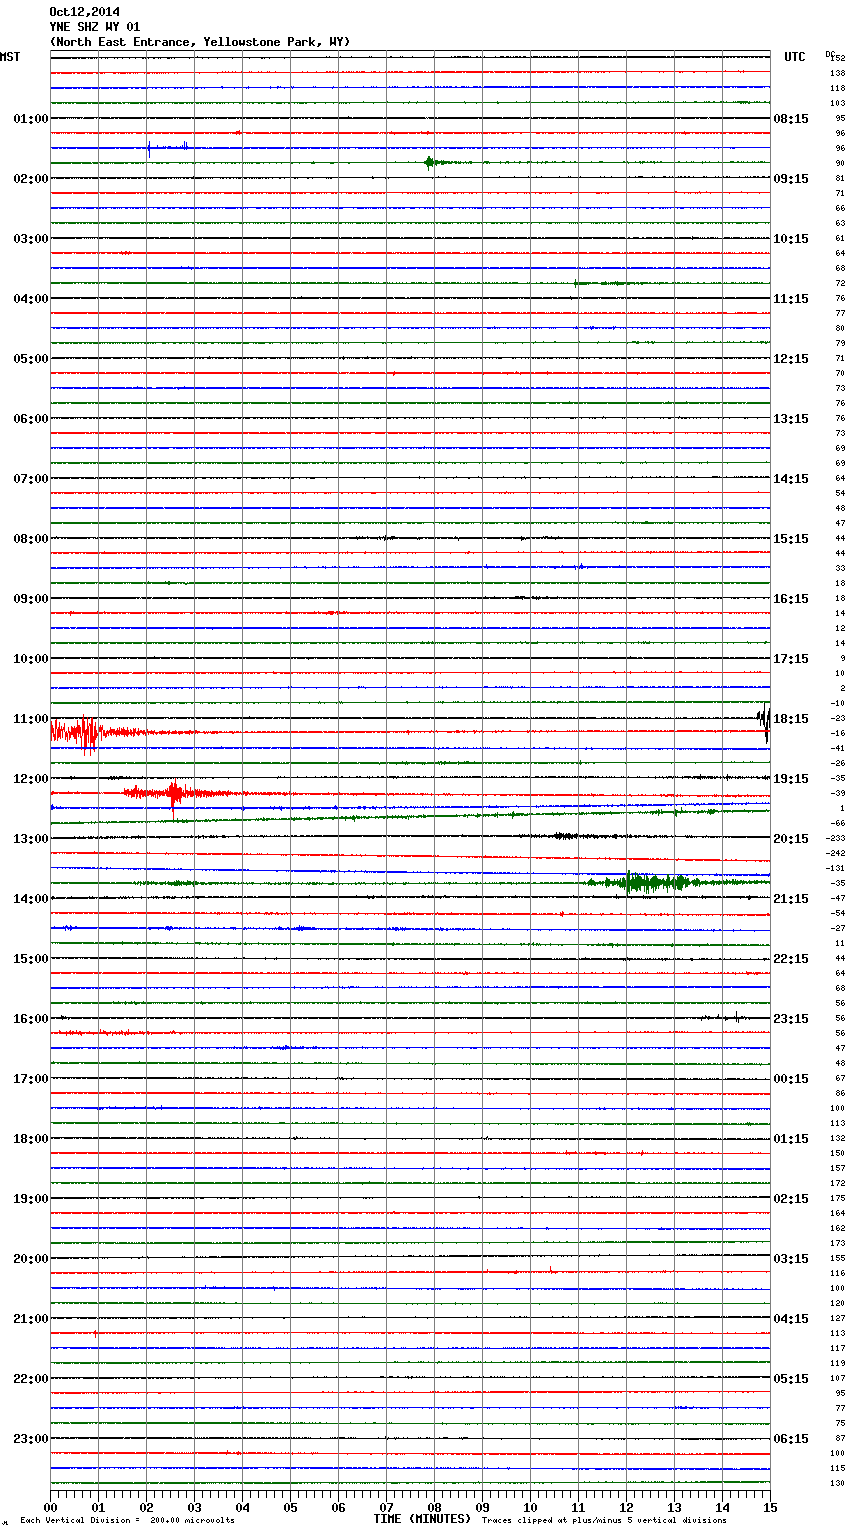Screen dimensions: 850x1534
Task: Click the "Traces clipped at plus/minus 5 vertical divisions" note
Action: pyautogui.click(x=604, y=1521)
